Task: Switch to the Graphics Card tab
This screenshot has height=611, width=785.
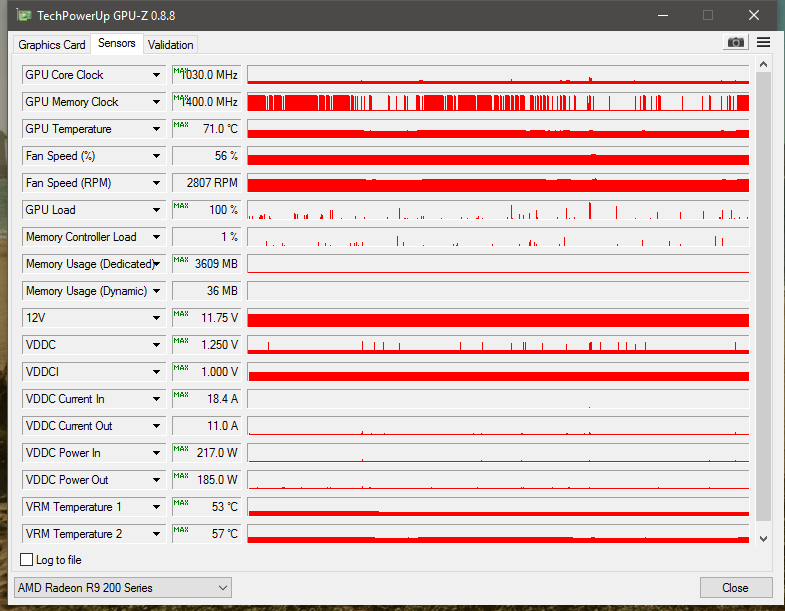Action: click(52, 45)
